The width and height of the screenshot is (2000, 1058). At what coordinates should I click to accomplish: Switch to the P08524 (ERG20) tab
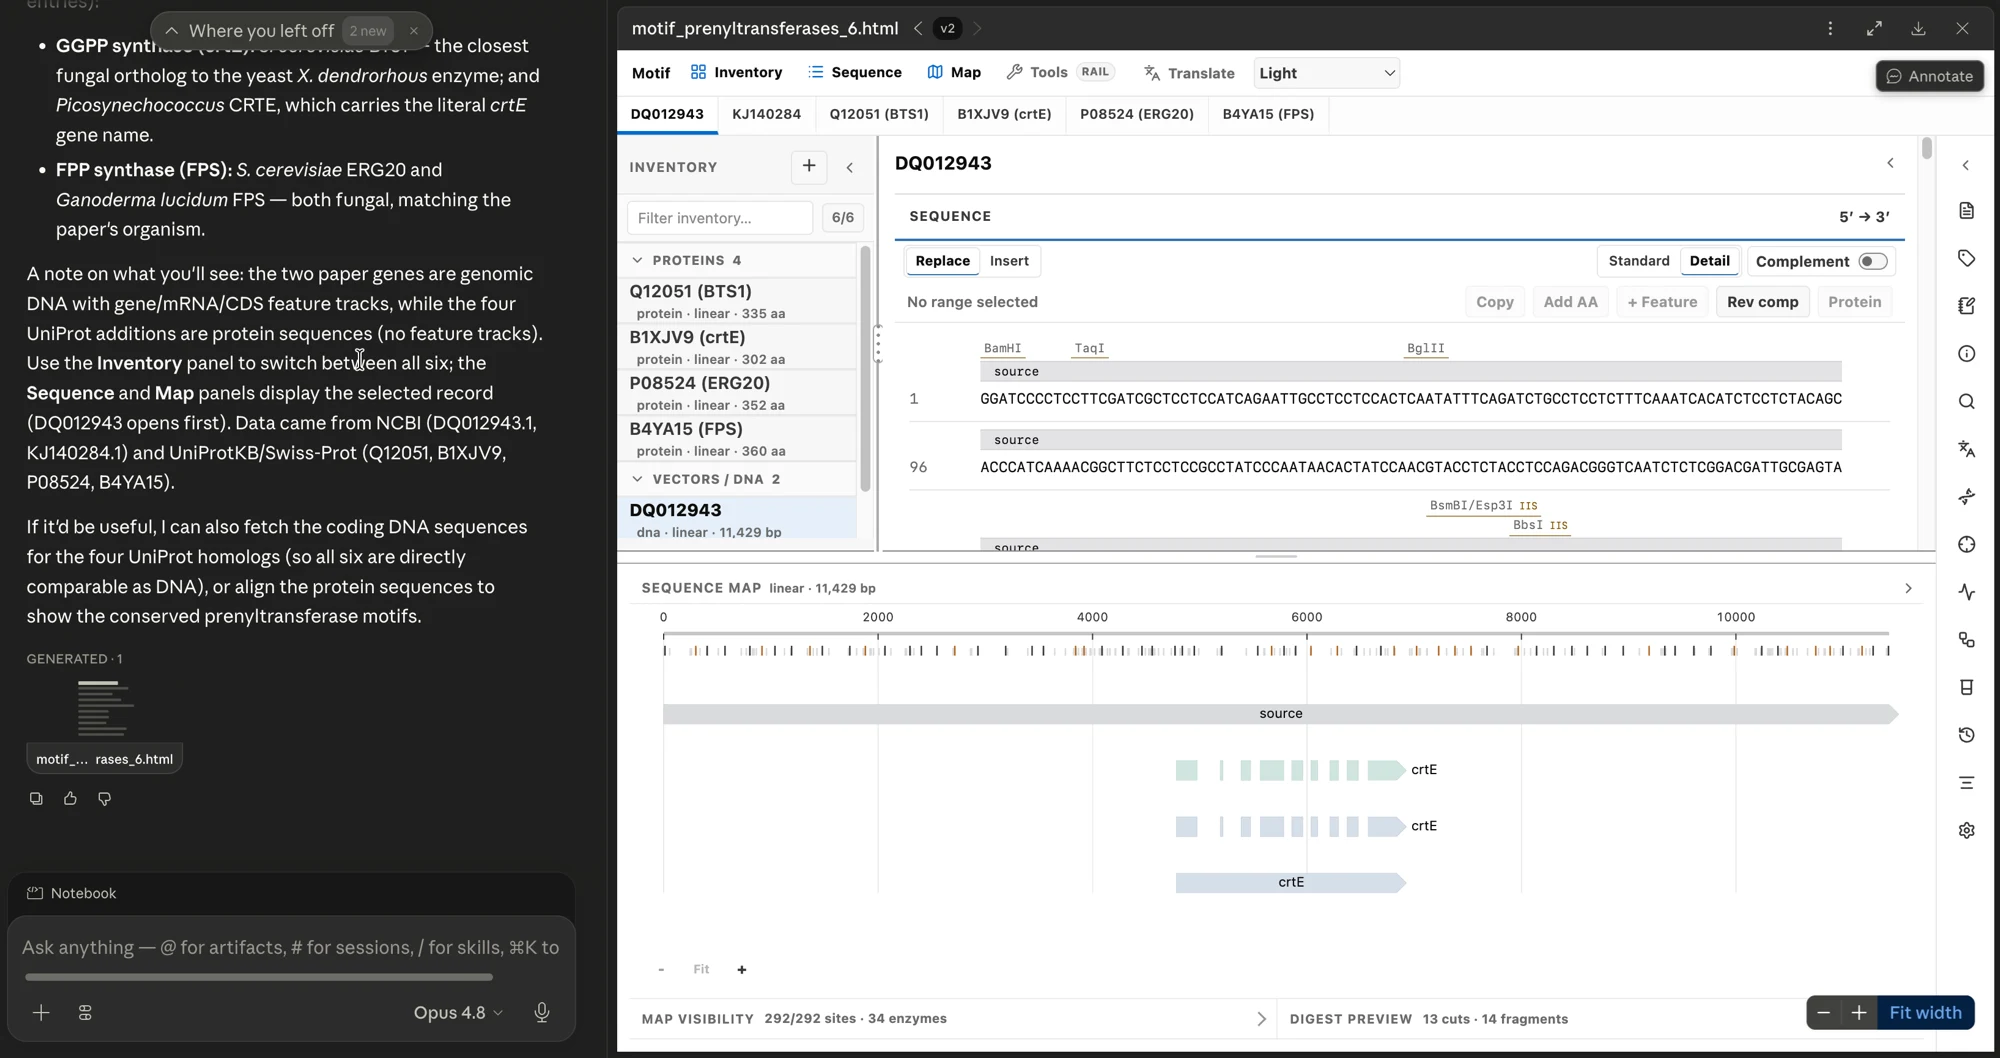(1137, 114)
